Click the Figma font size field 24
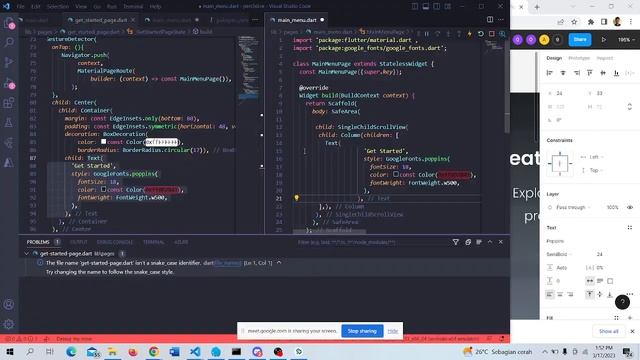The image size is (640, 360). [600, 254]
